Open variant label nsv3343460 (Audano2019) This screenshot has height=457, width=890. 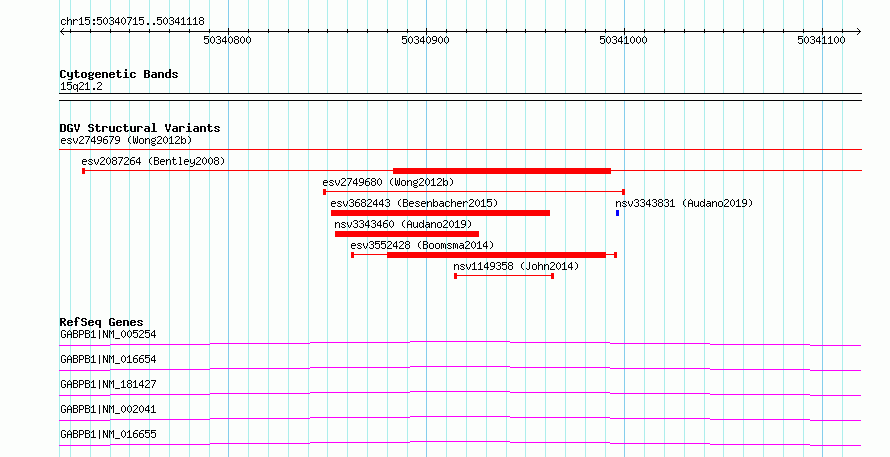click(x=403, y=224)
